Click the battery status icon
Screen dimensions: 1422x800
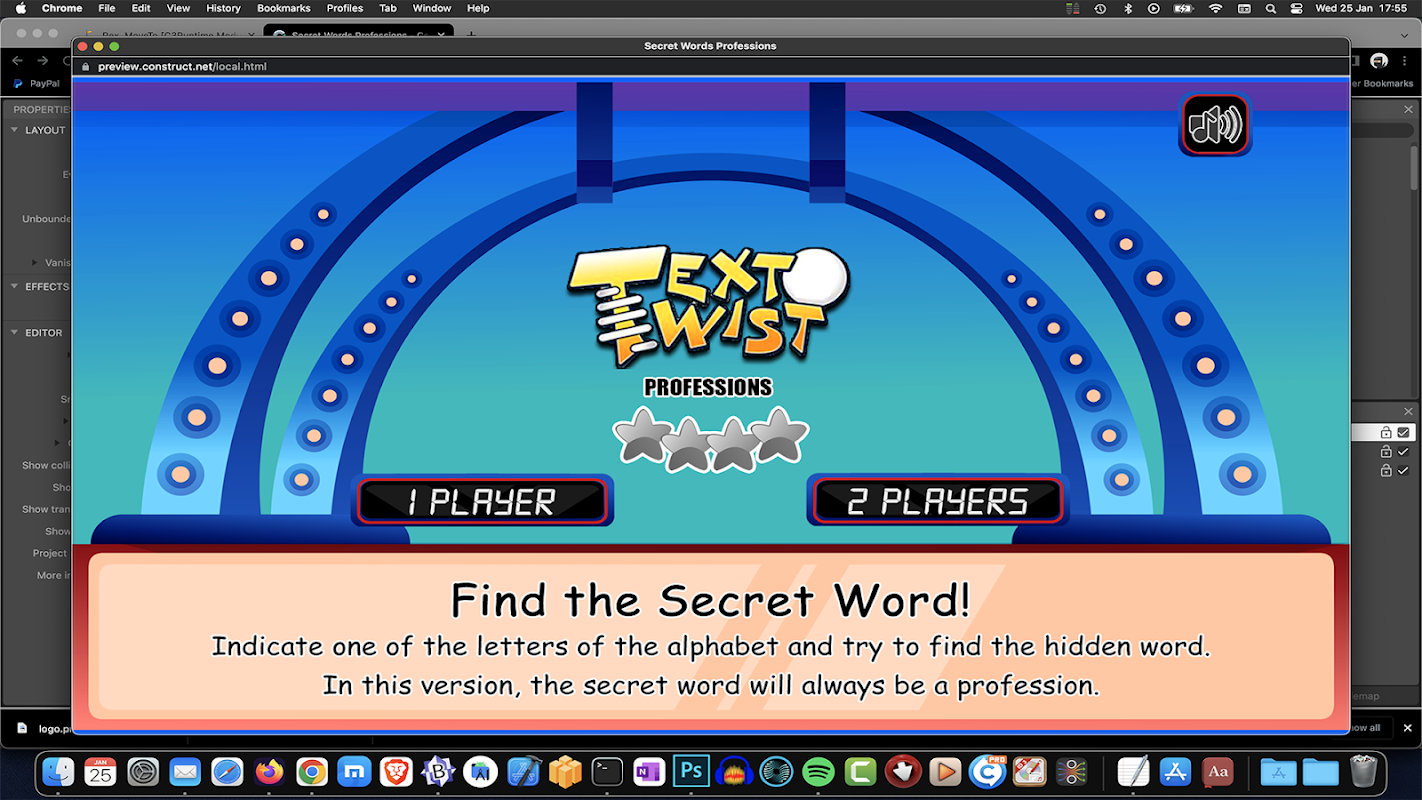click(1184, 8)
